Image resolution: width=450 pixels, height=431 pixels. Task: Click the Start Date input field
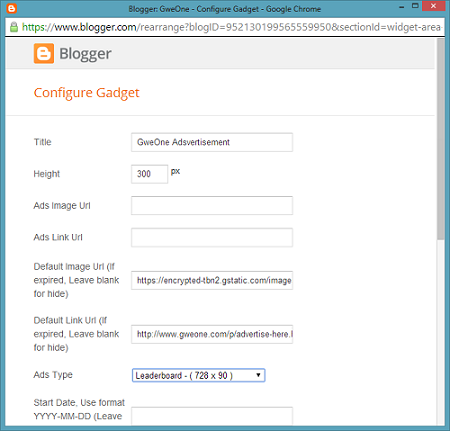pos(212,416)
